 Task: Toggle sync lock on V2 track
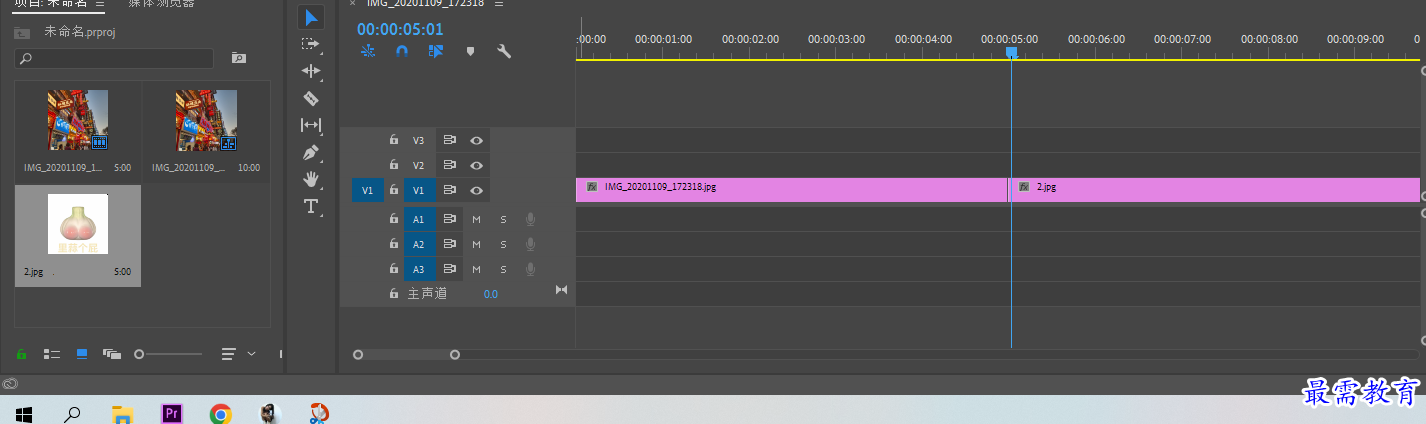[450, 165]
